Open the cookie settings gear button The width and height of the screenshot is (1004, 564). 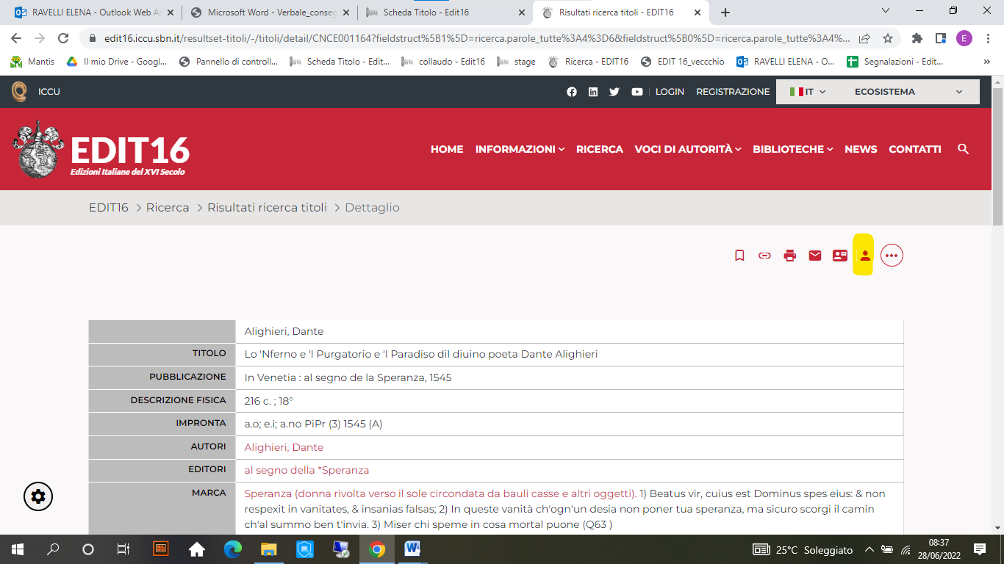coord(38,496)
